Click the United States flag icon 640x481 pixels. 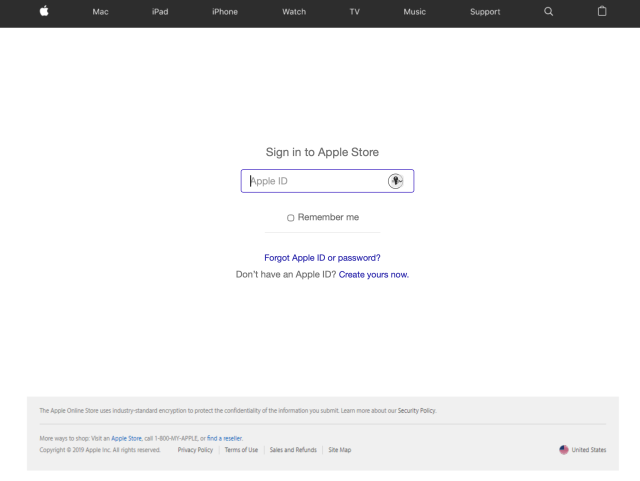click(564, 450)
